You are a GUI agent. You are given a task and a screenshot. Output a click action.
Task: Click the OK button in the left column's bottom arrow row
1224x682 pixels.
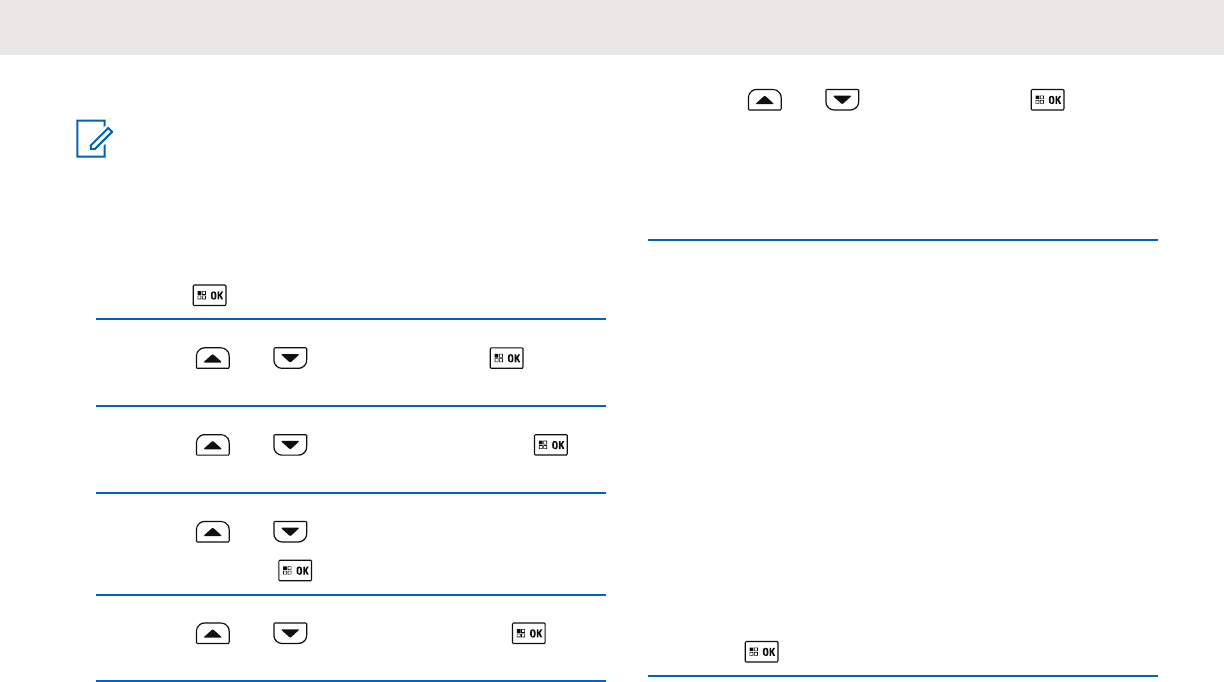[529, 633]
